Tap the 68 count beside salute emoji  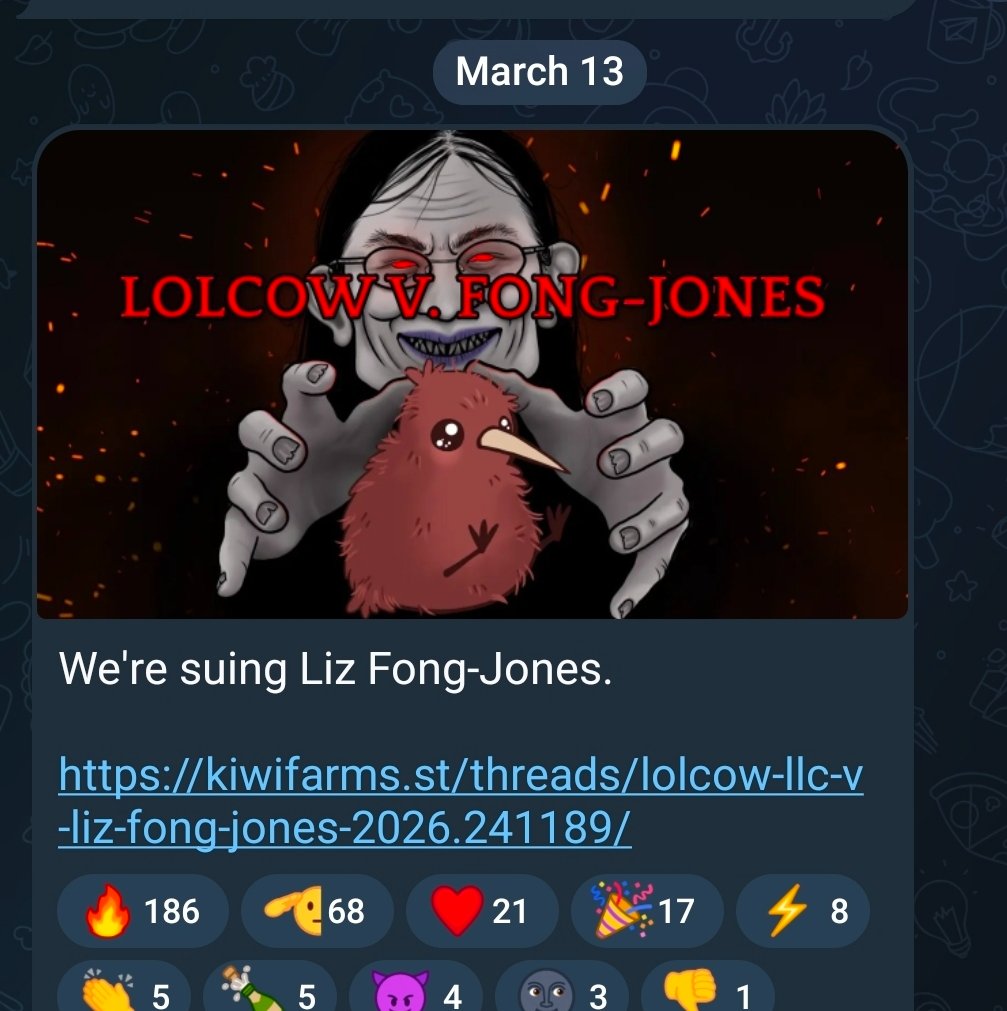346,911
